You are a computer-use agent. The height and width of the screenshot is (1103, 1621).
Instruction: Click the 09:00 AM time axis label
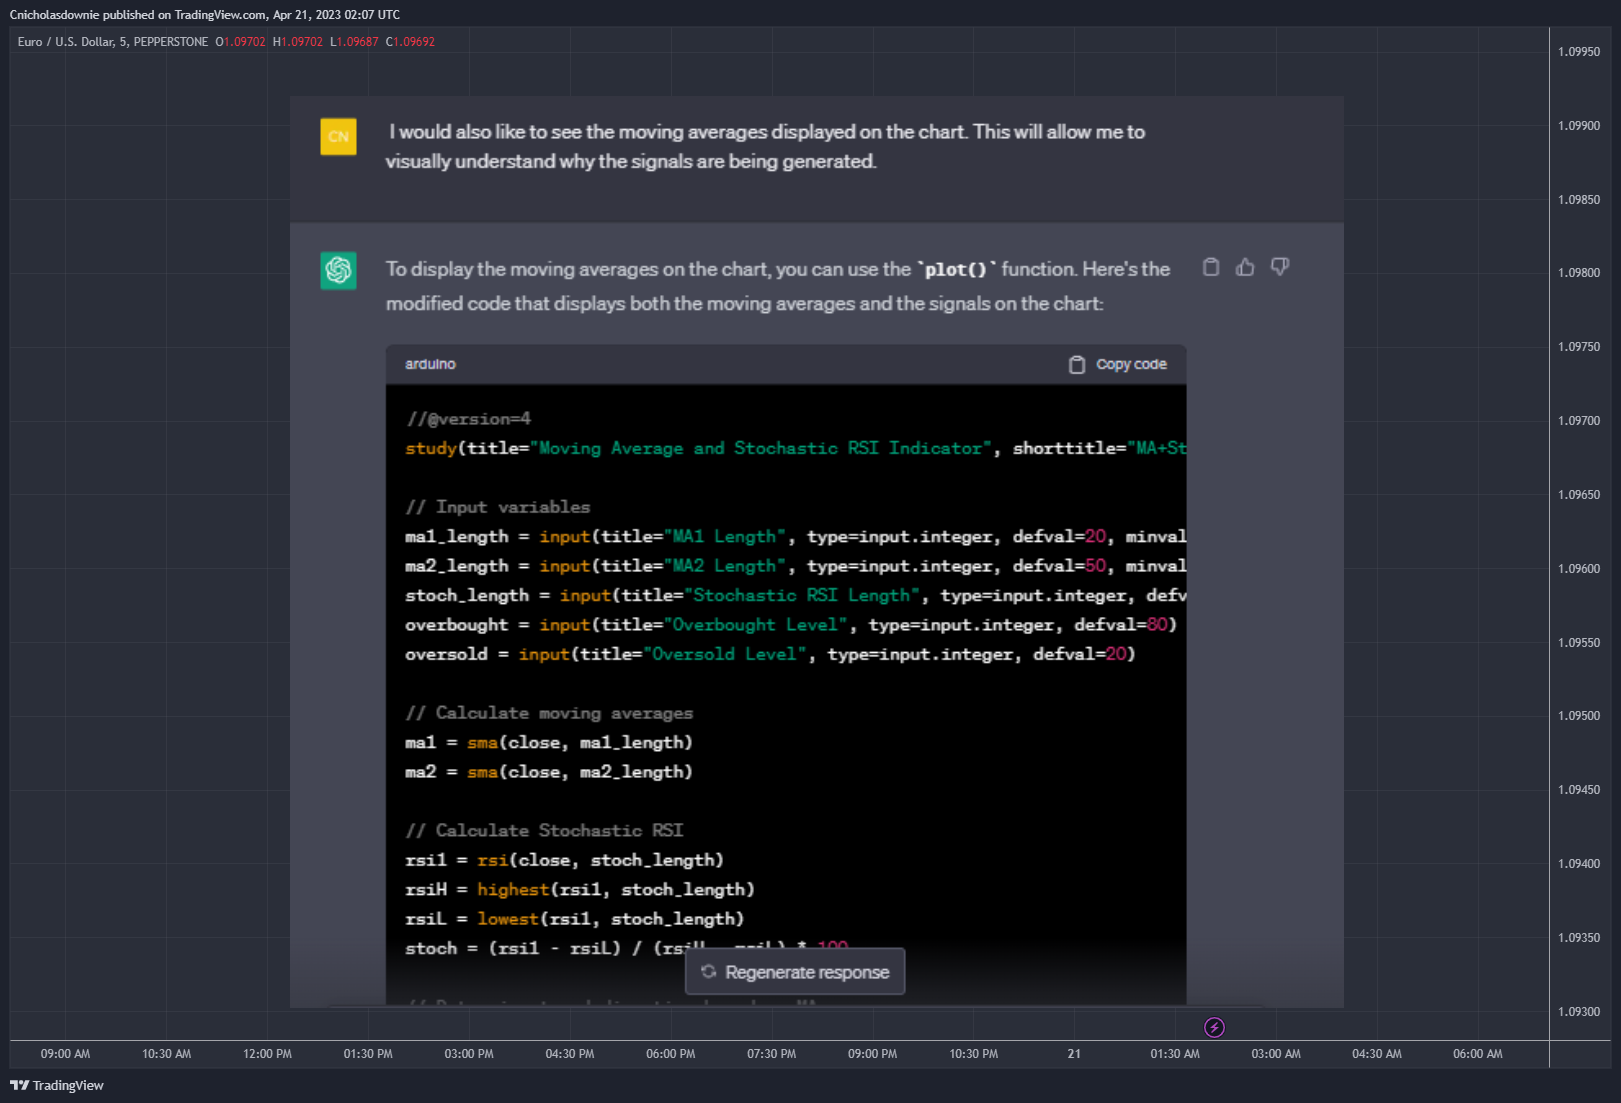(65, 1054)
